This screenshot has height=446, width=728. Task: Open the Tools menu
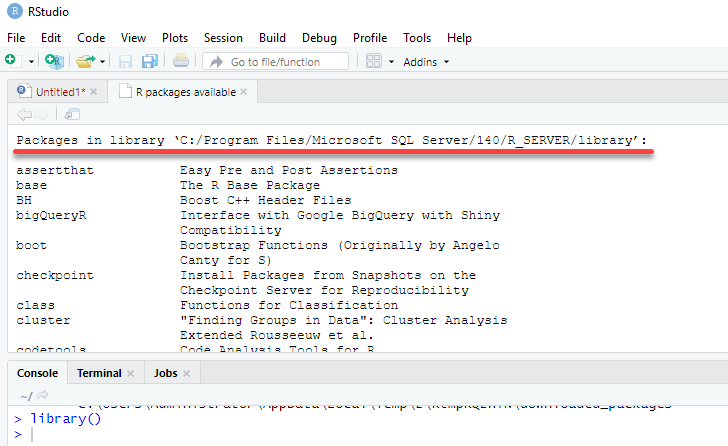(417, 38)
